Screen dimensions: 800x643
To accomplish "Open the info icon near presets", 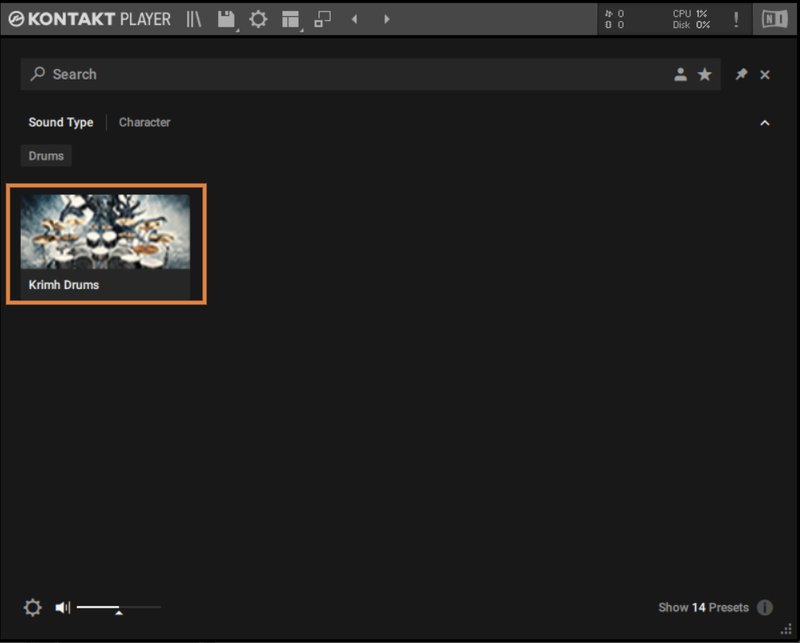I will click(x=765, y=607).
